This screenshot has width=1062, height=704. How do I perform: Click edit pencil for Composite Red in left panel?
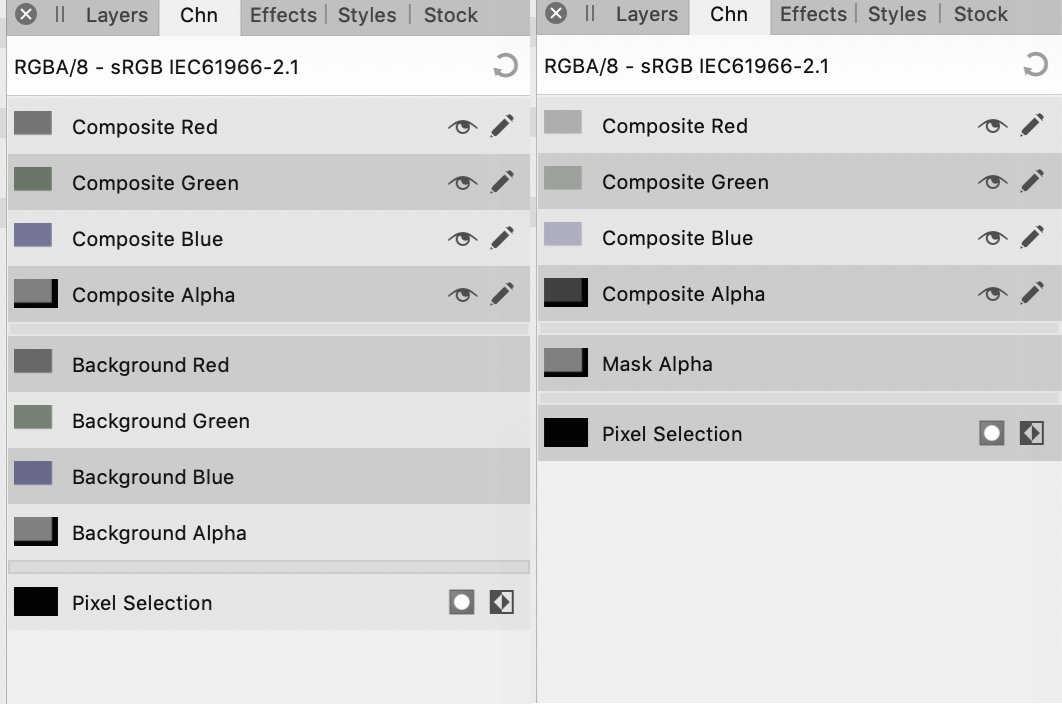tap(502, 126)
